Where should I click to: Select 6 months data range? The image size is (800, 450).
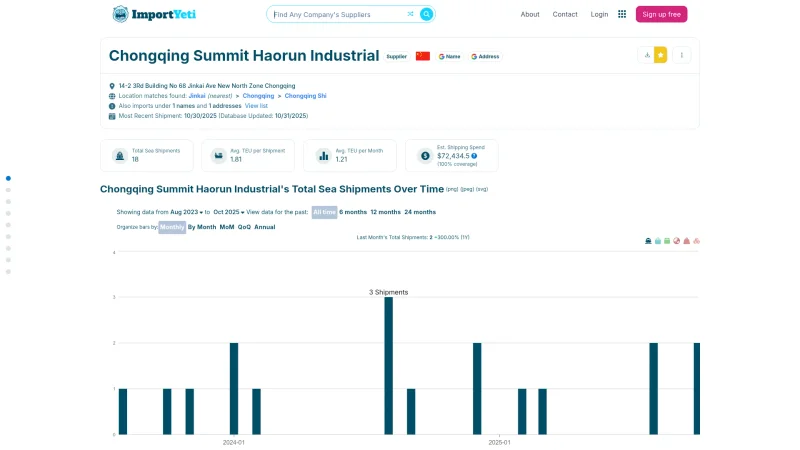353,212
